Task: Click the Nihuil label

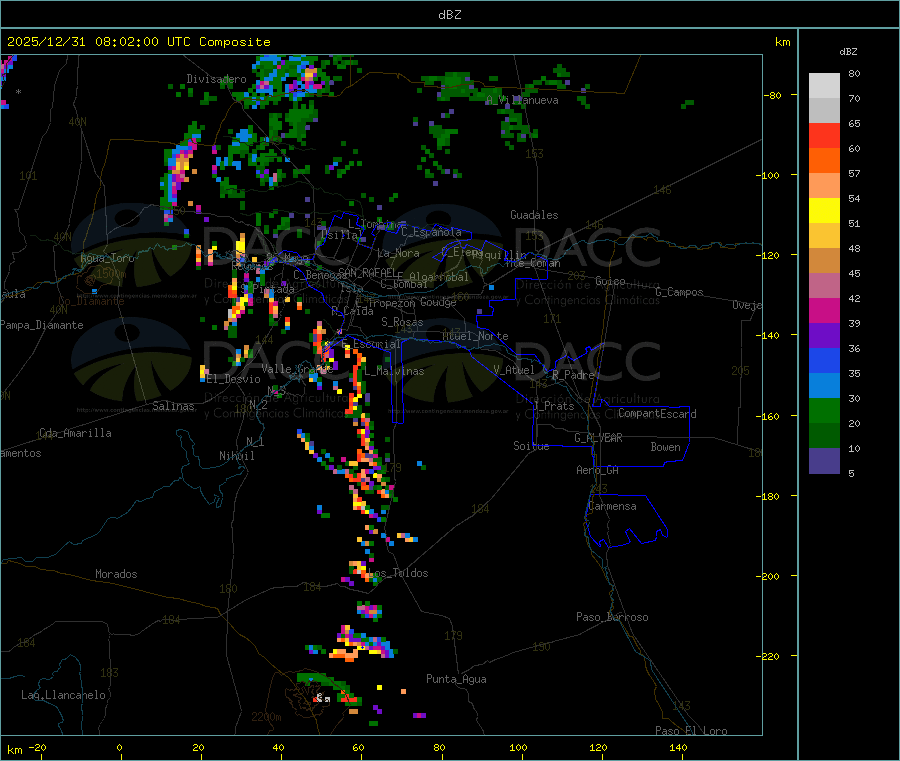Action: coord(236,456)
